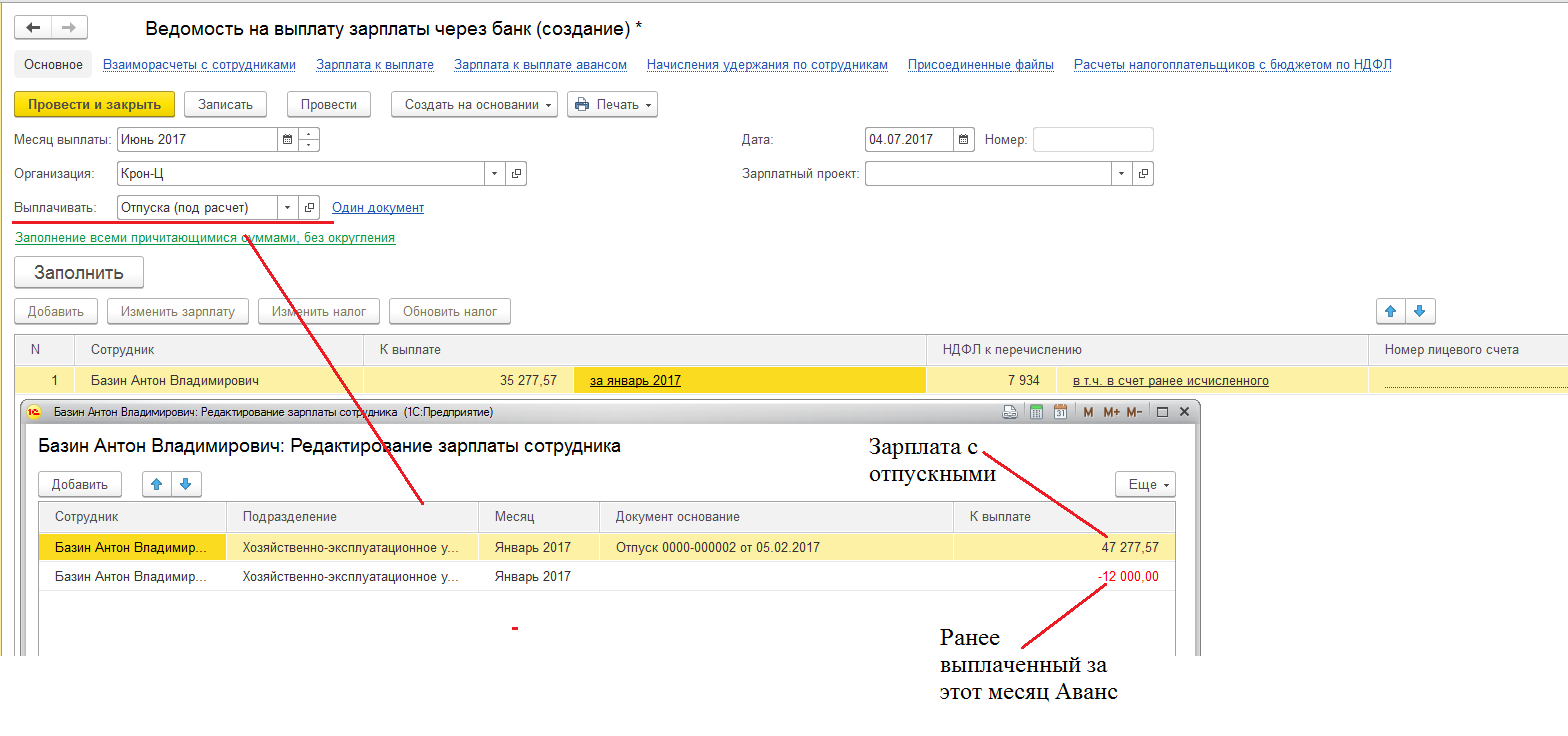
Task: Open the Организация record via open icon
Action: coord(516,174)
